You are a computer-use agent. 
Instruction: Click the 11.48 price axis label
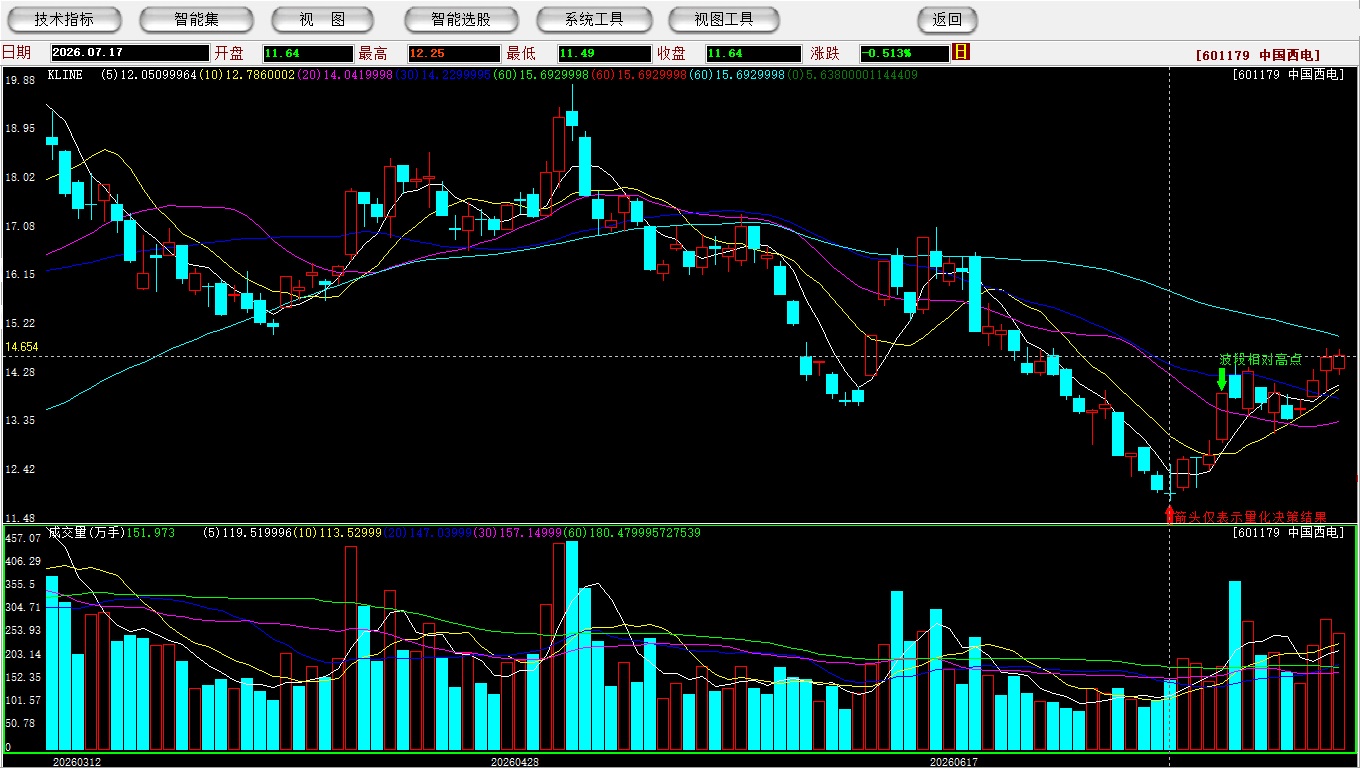[x=21, y=518]
